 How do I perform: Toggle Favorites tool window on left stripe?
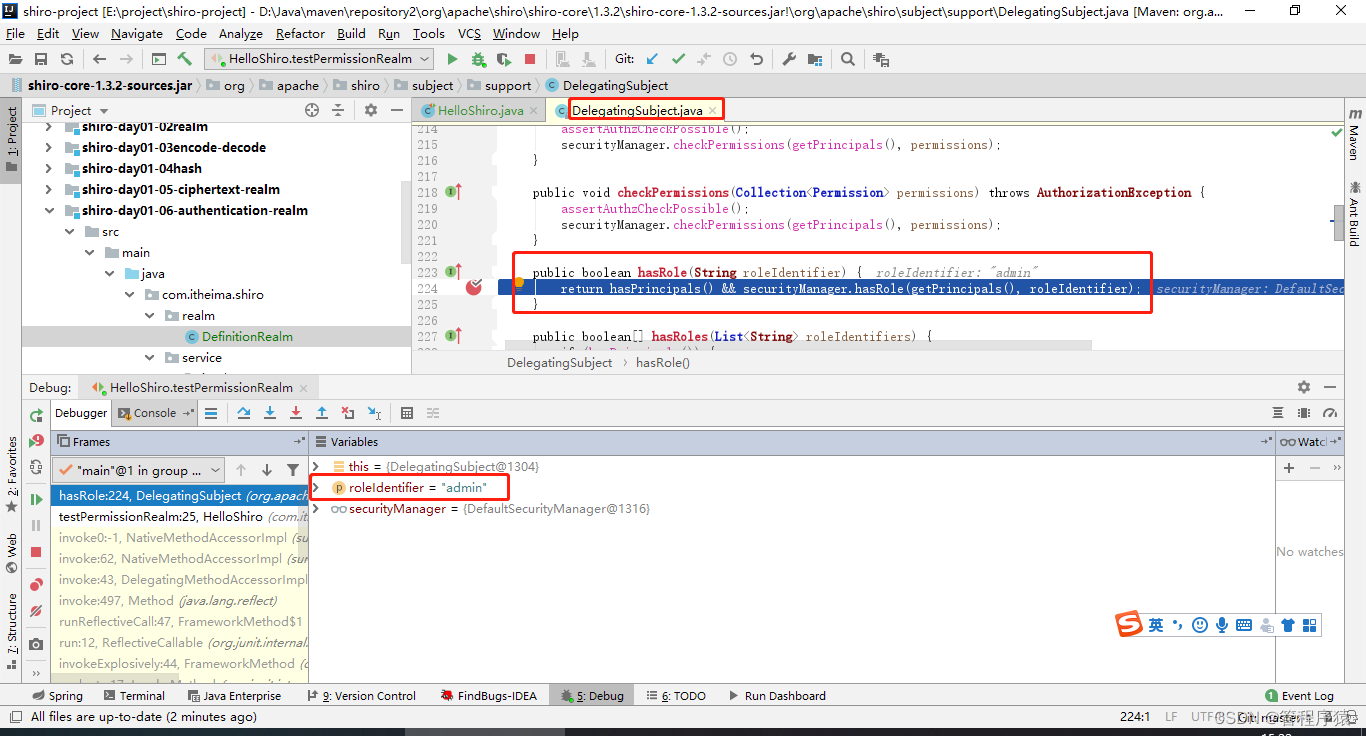tap(11, 474)
